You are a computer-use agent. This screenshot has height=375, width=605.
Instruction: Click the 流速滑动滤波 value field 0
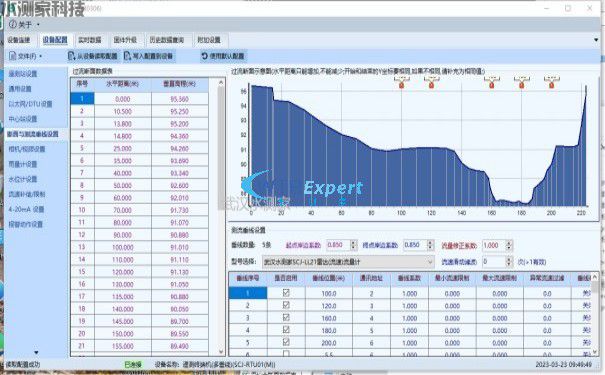tap(494, 262)
